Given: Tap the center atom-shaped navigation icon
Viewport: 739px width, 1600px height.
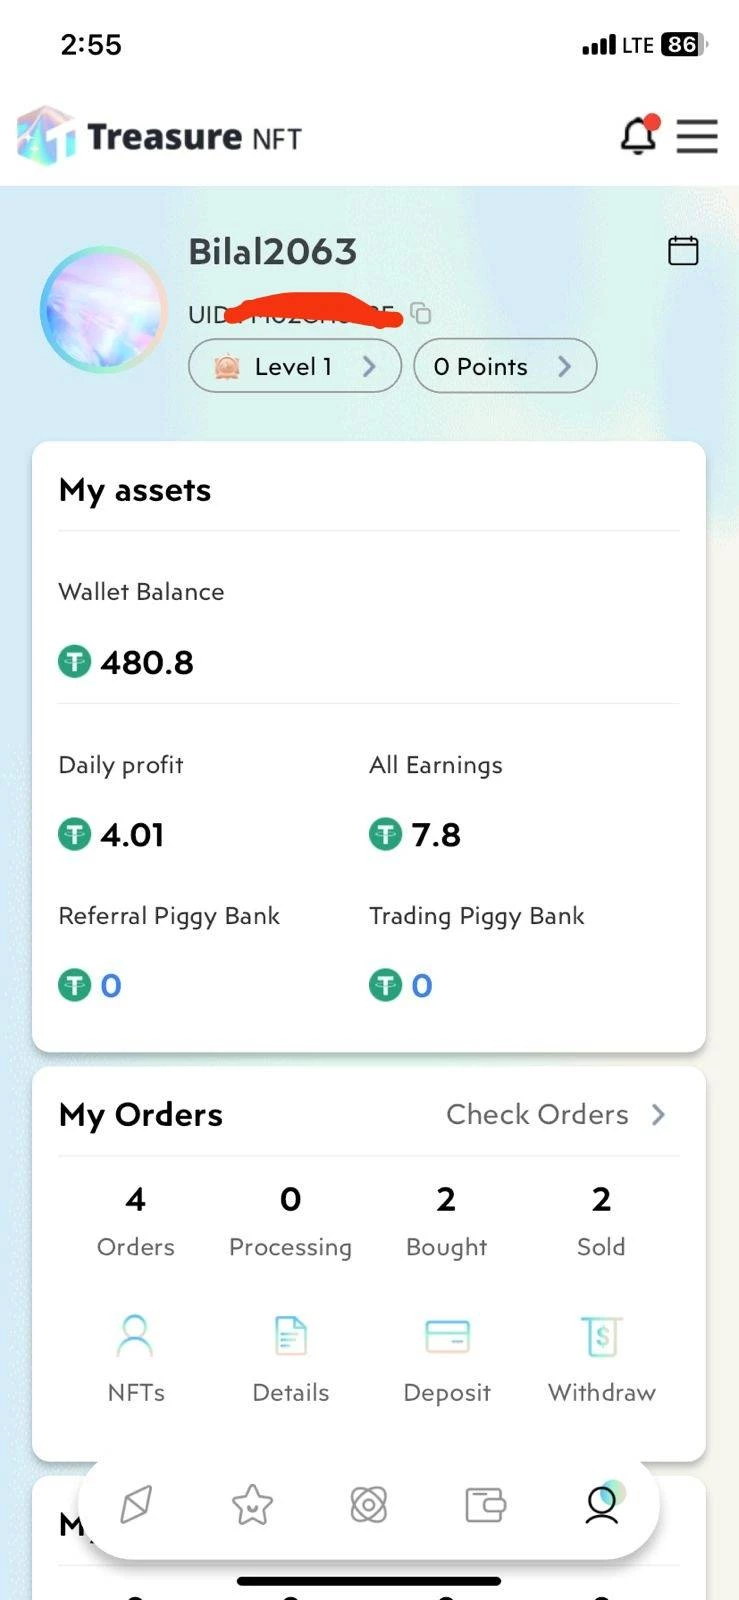Looking at the screenshot, I should coord(369,1504).
